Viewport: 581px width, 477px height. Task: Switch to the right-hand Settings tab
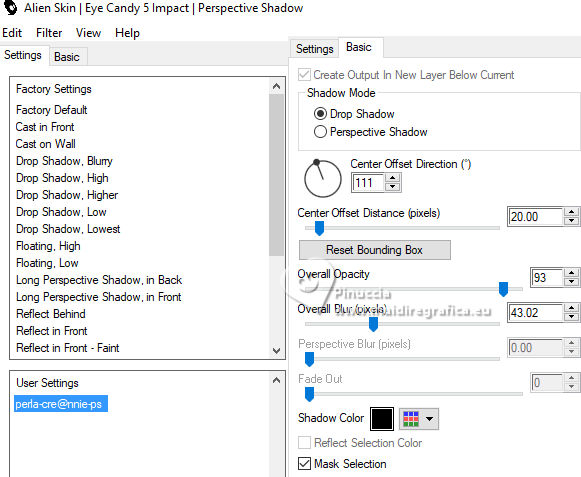pos(315,49)
